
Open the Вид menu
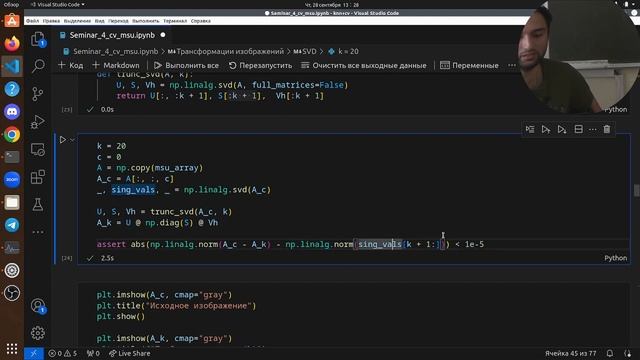pyautogui.click(x=100, y=21)
